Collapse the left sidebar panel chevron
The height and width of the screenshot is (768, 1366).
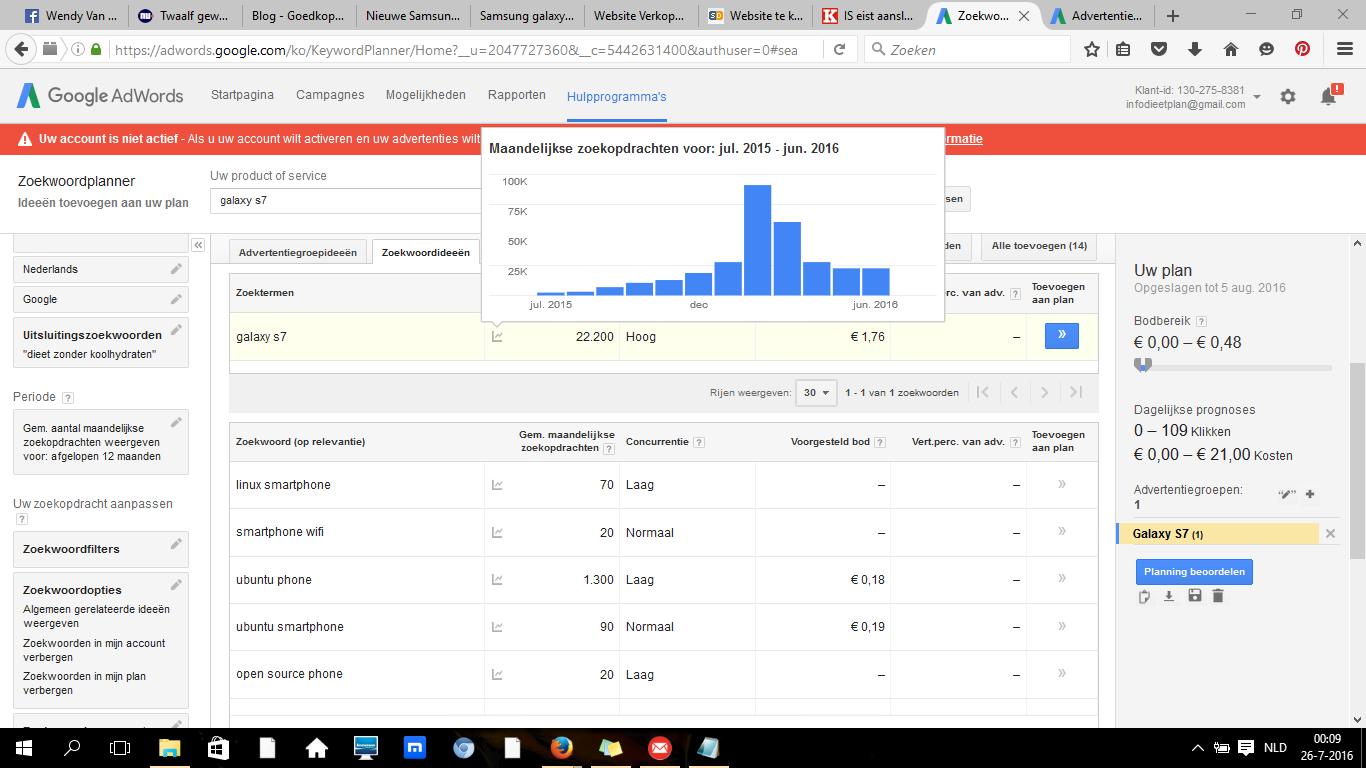[198, 245]
